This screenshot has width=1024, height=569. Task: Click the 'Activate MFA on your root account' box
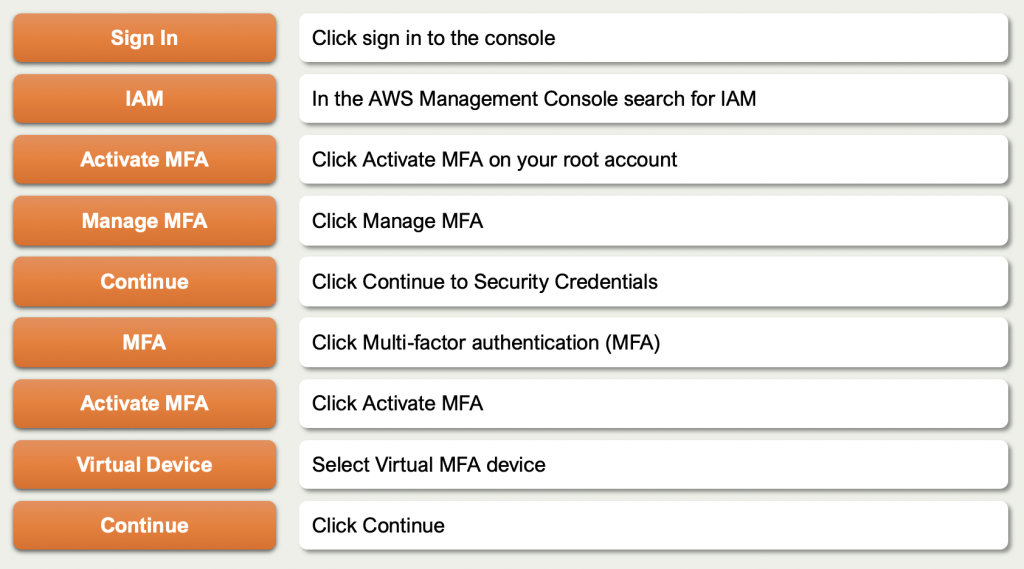653,160
